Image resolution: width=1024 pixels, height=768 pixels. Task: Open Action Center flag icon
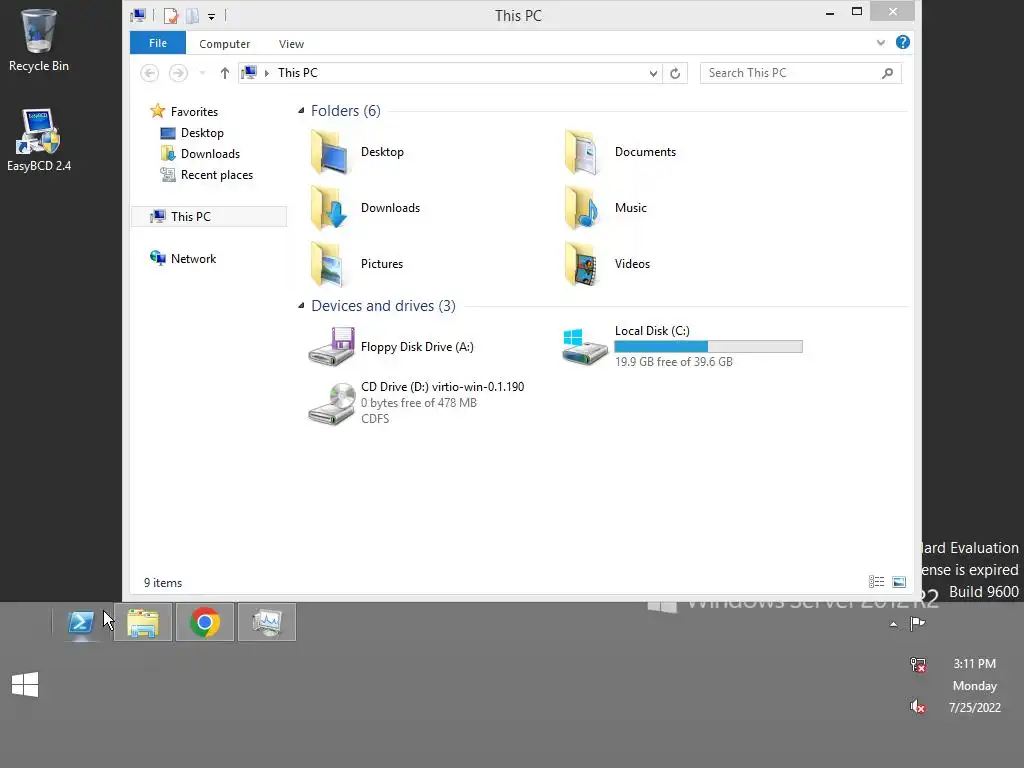[x=918, y=624]
